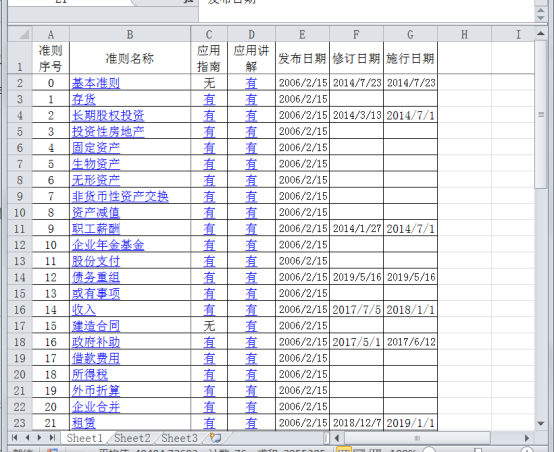Open the 所得税 hyperlink
Viewport: 554px width, 452px height.
pyautogui.click(x=90, y=375)
